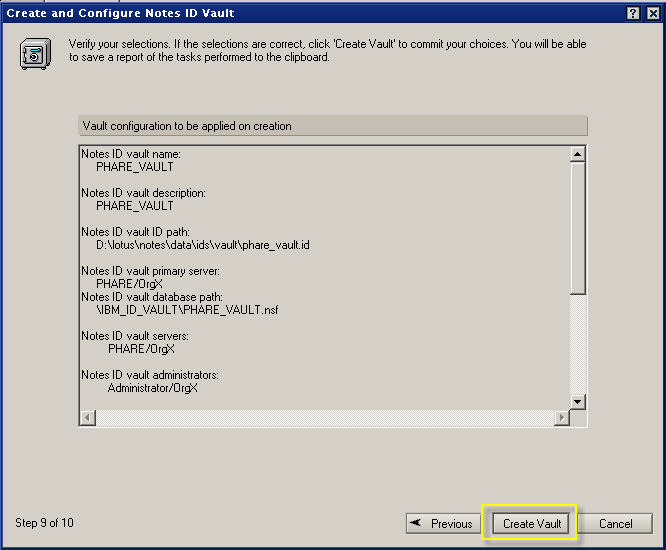Go back with the Previous button
The image size is (666, 550).
[x=443, y=524]
